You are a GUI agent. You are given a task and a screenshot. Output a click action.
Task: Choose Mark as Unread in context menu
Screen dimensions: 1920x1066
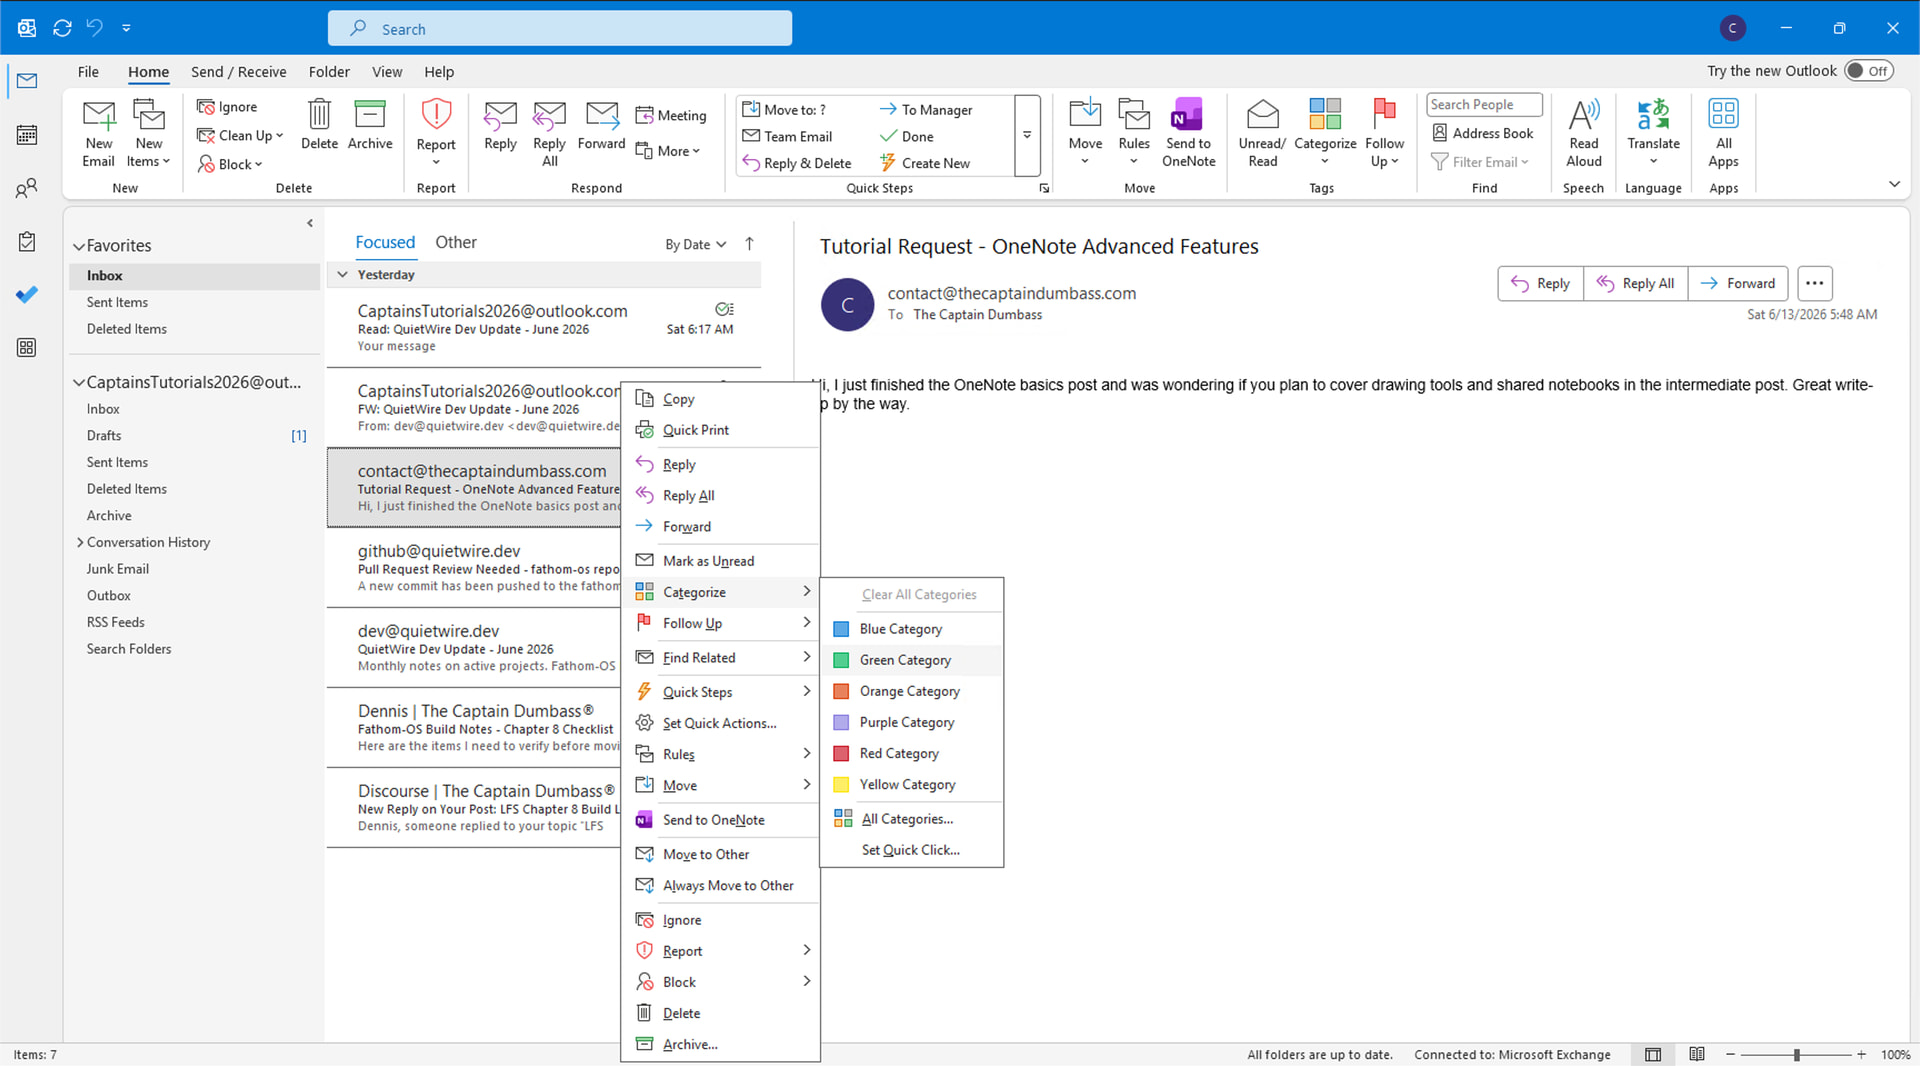pos(721,561)
